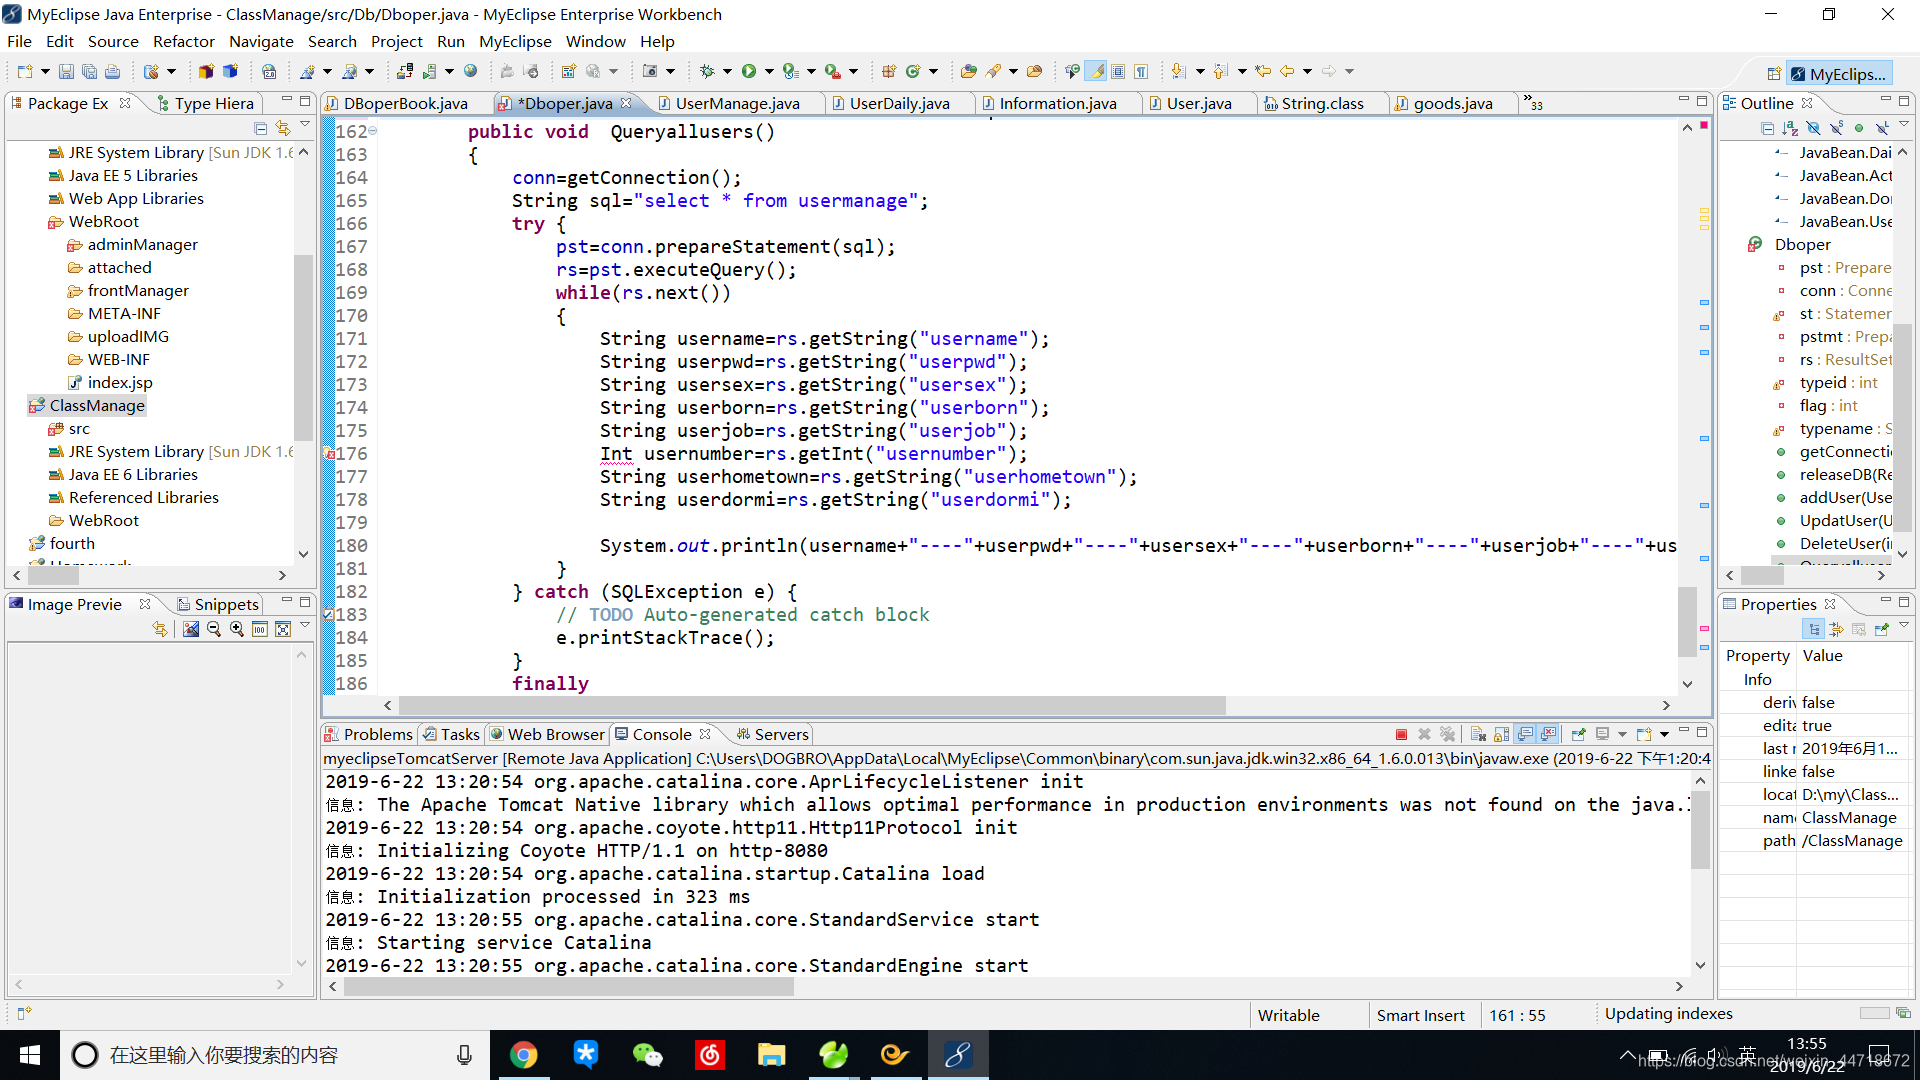The image size is (1920, 1080).
Task: Open Properties view menu triangle
Action: tap(1904, 625)
